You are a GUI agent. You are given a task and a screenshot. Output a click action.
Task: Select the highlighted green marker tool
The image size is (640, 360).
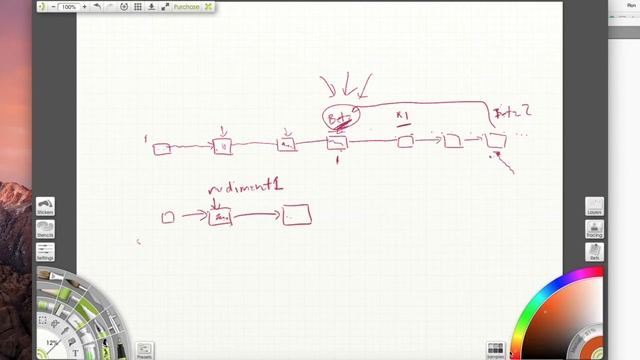pos(87,310)
